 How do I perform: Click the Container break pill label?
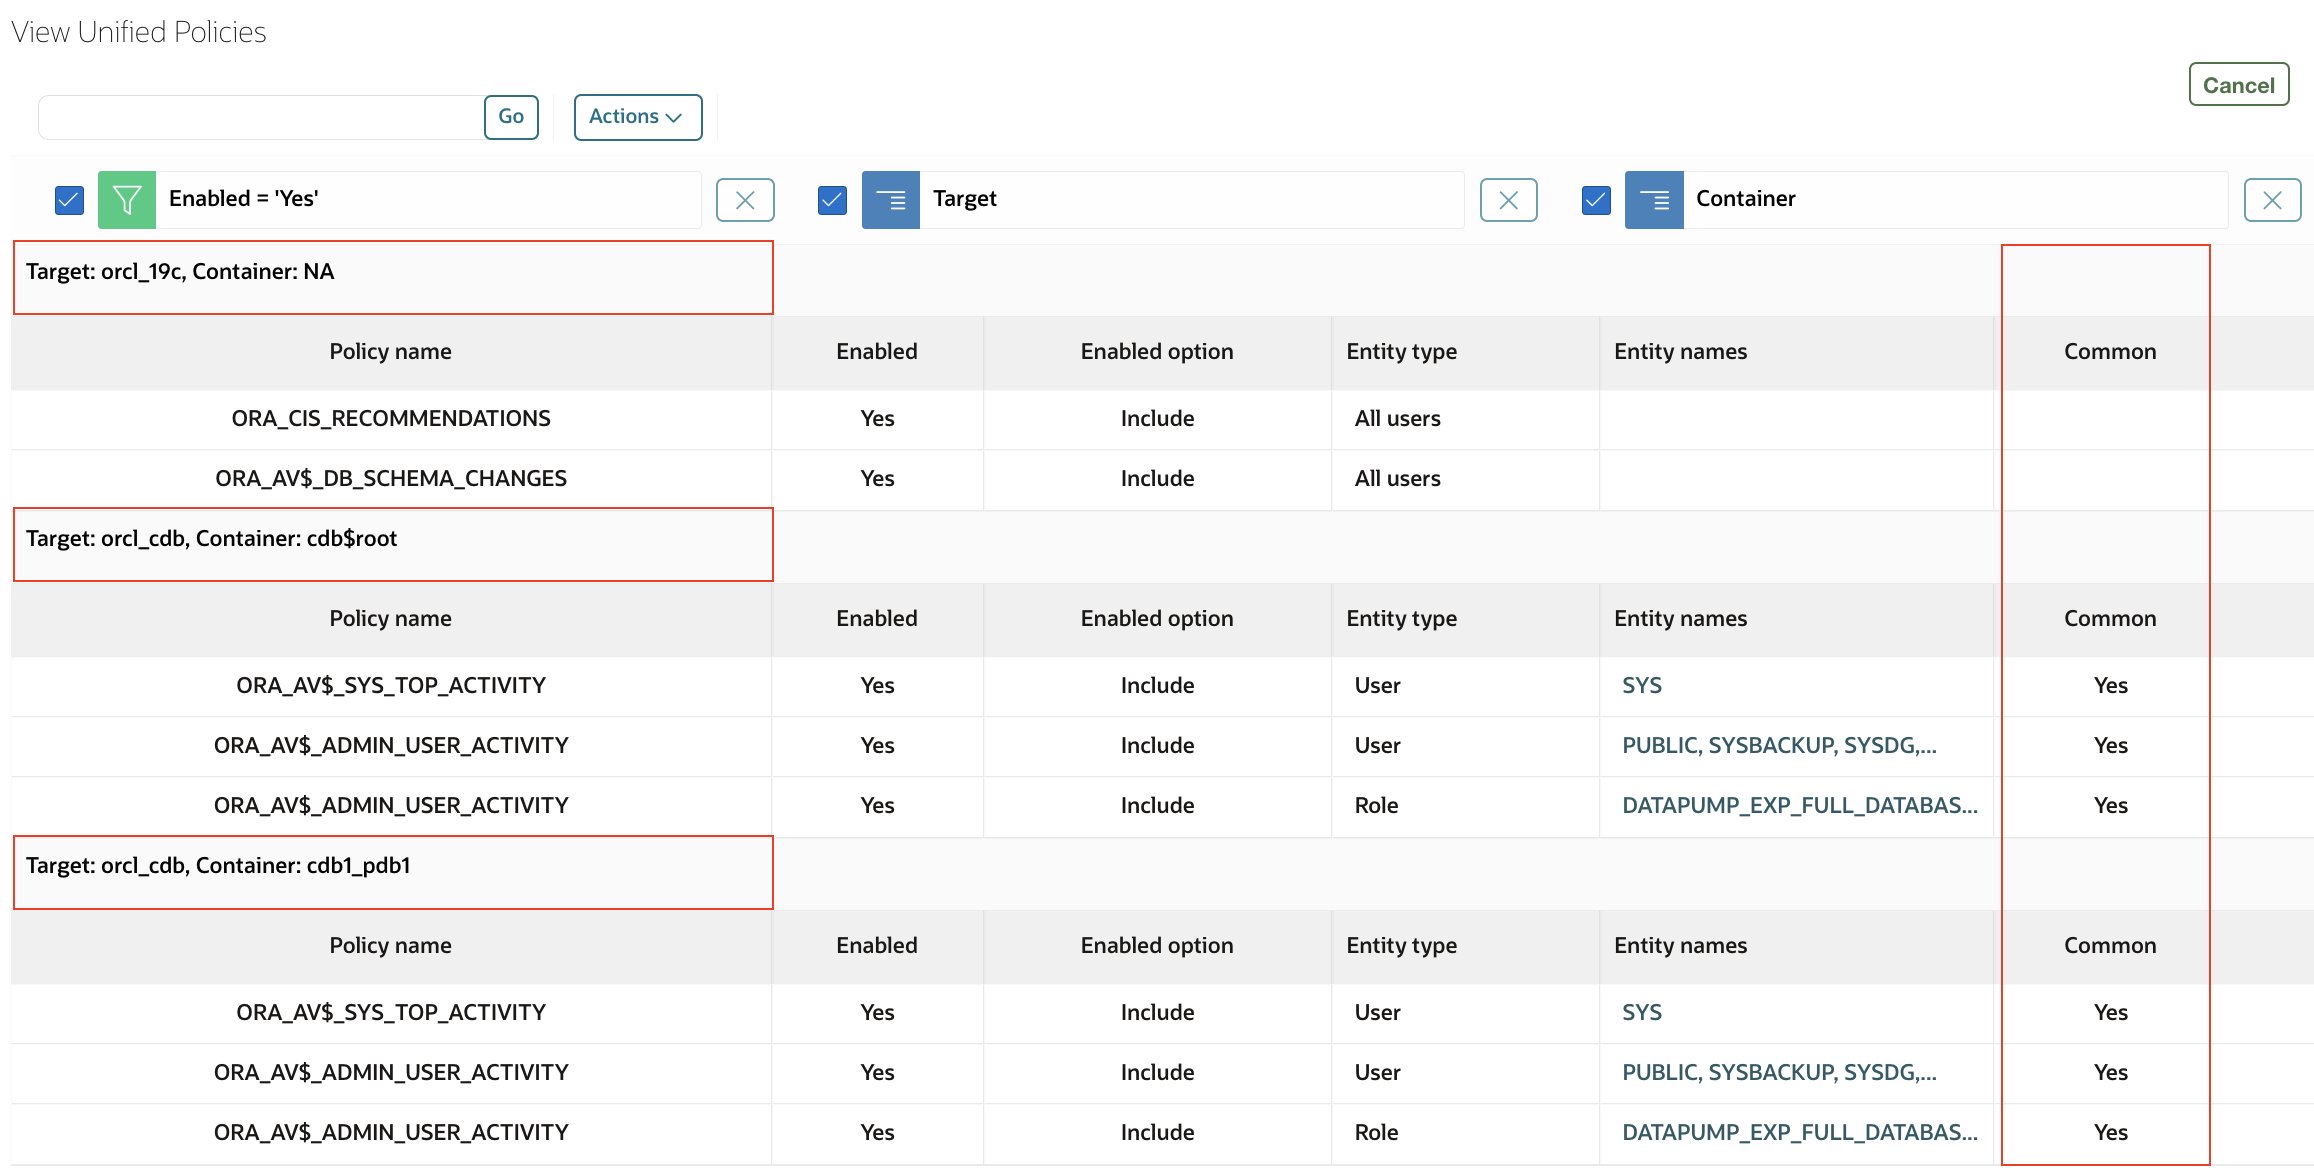tap(1744, 198)
